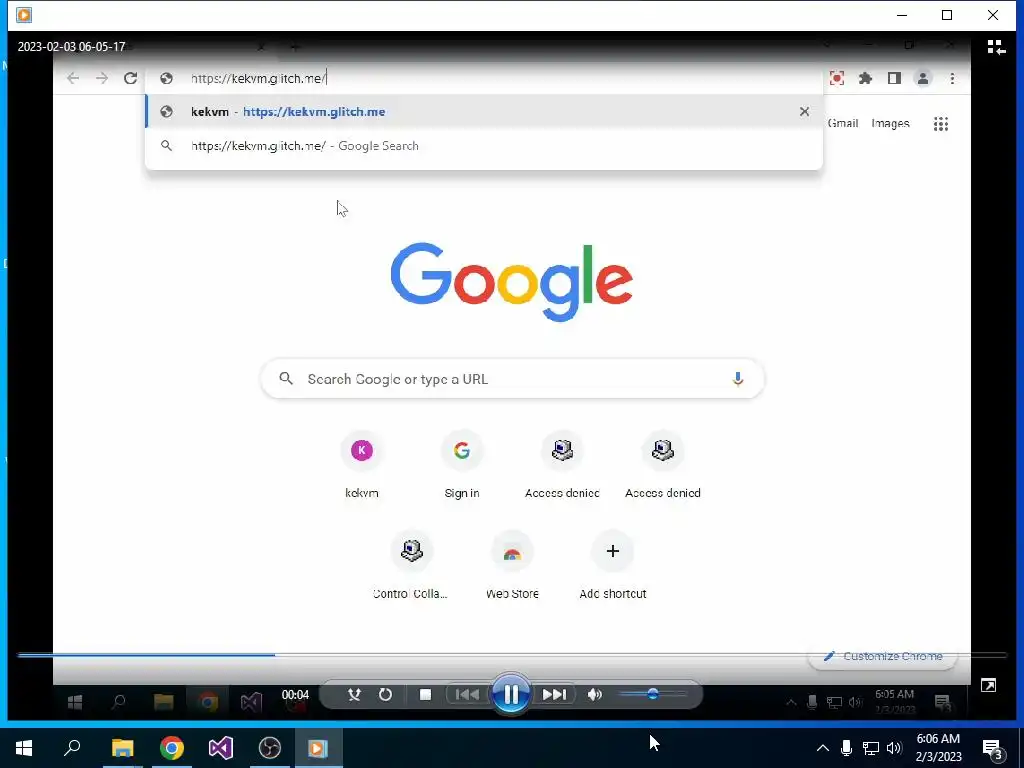Open the Chrome three-dot menu
The width and height of the screenshot is (1024, 768).
point(952,78)
